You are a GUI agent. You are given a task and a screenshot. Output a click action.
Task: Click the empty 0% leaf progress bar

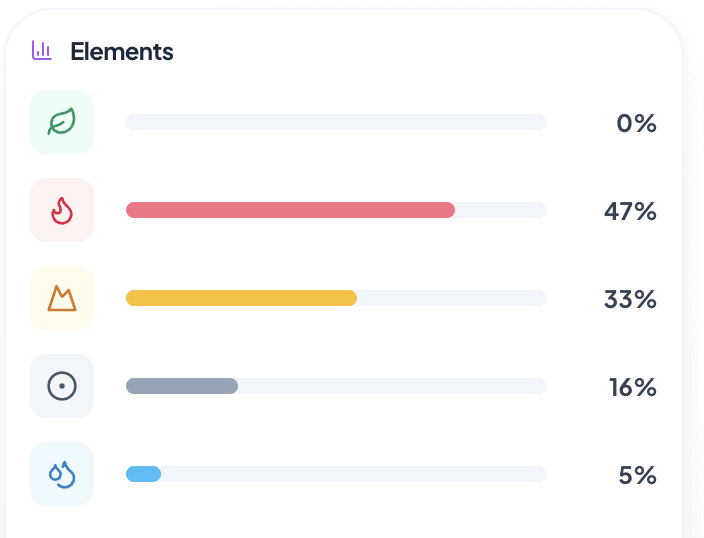[x=336, y=122]
